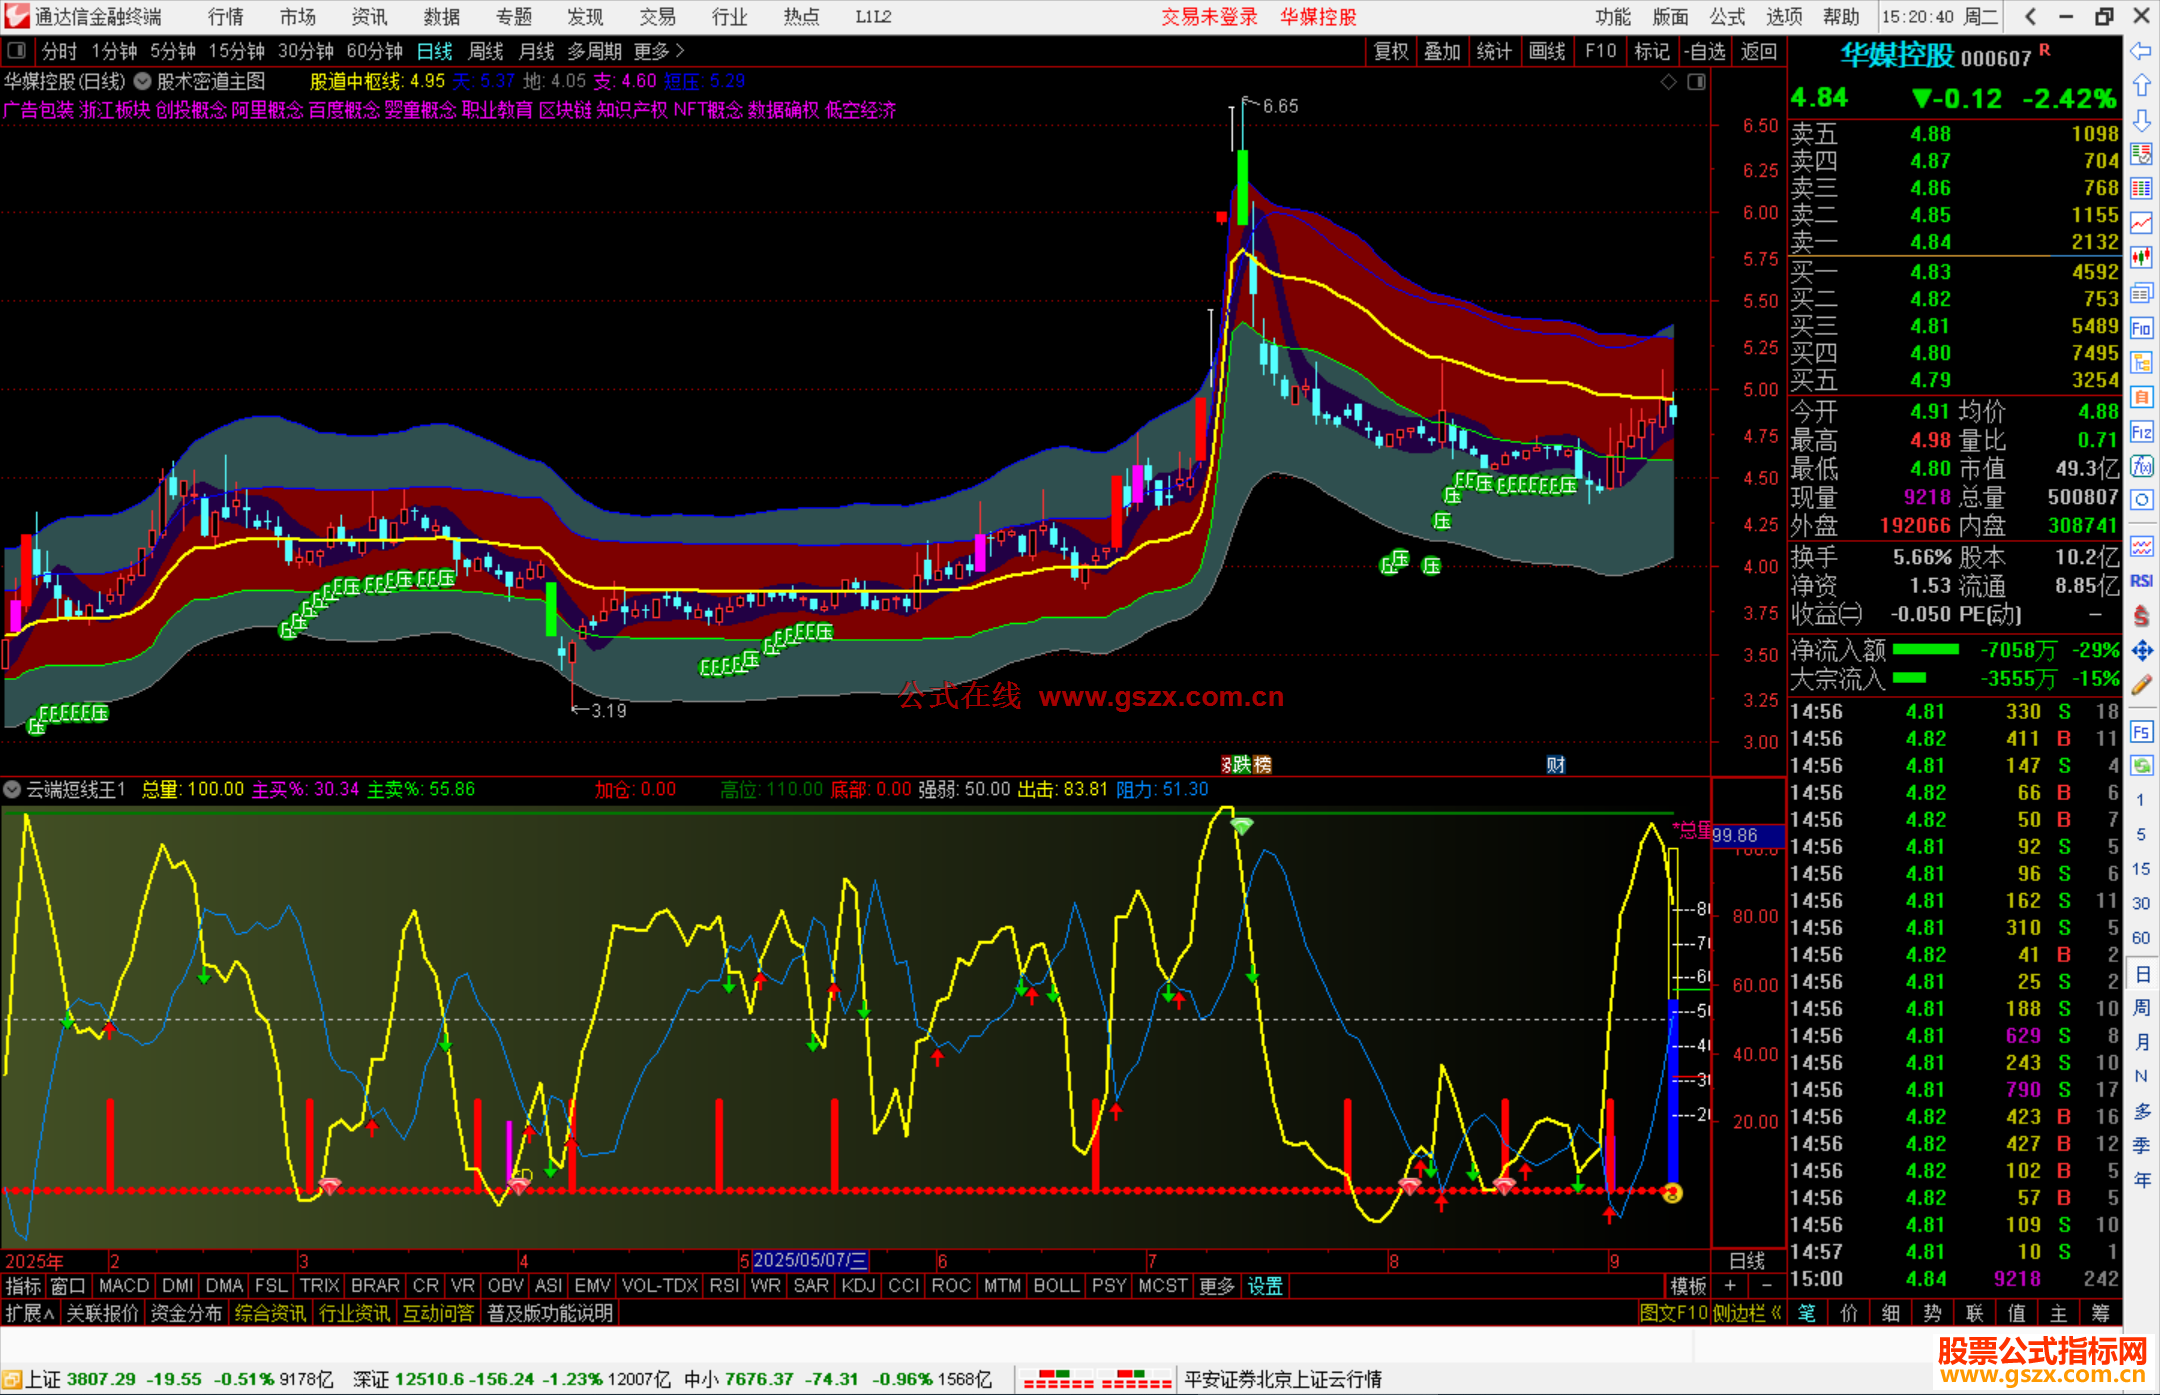The image size is (2160, 1395).
Task: Select the 5-minute period in sidebar
Action: coord(2141,834)
